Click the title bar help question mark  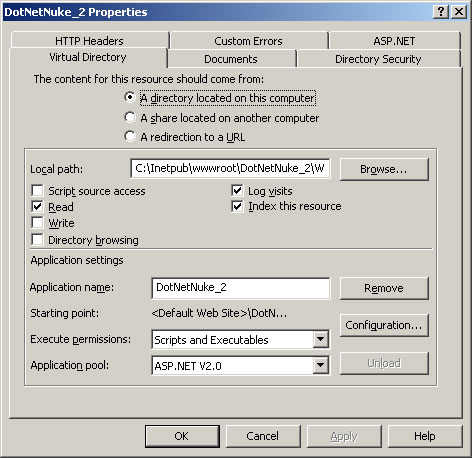click(441, 12)
